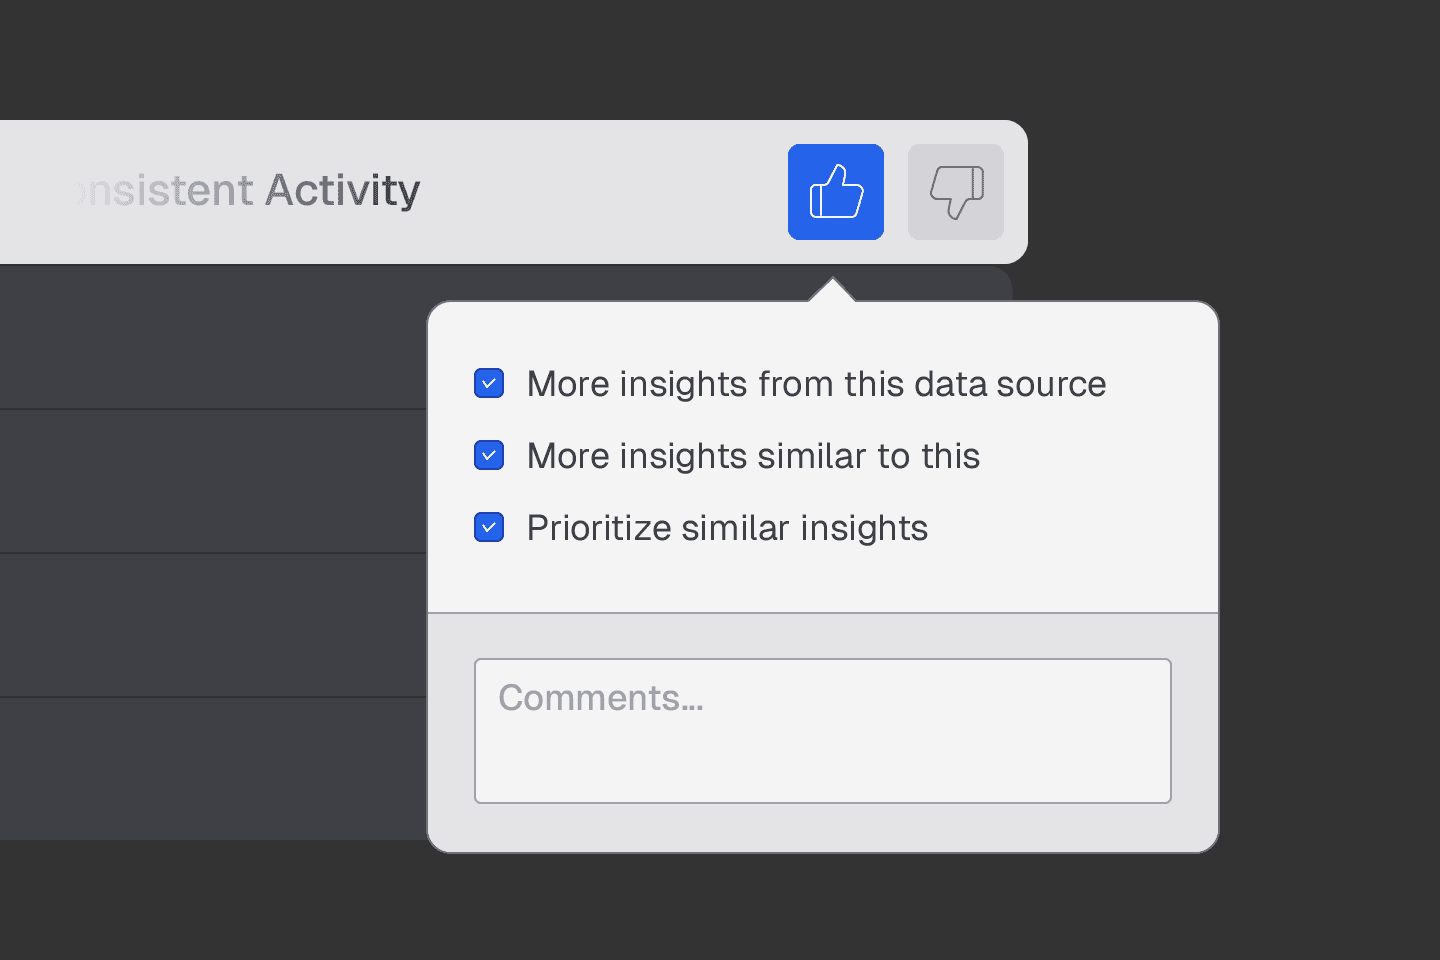Click the gray footer area below the Comments box
1440x960 pixels.
pyautogui.click(x=822, y=827)
